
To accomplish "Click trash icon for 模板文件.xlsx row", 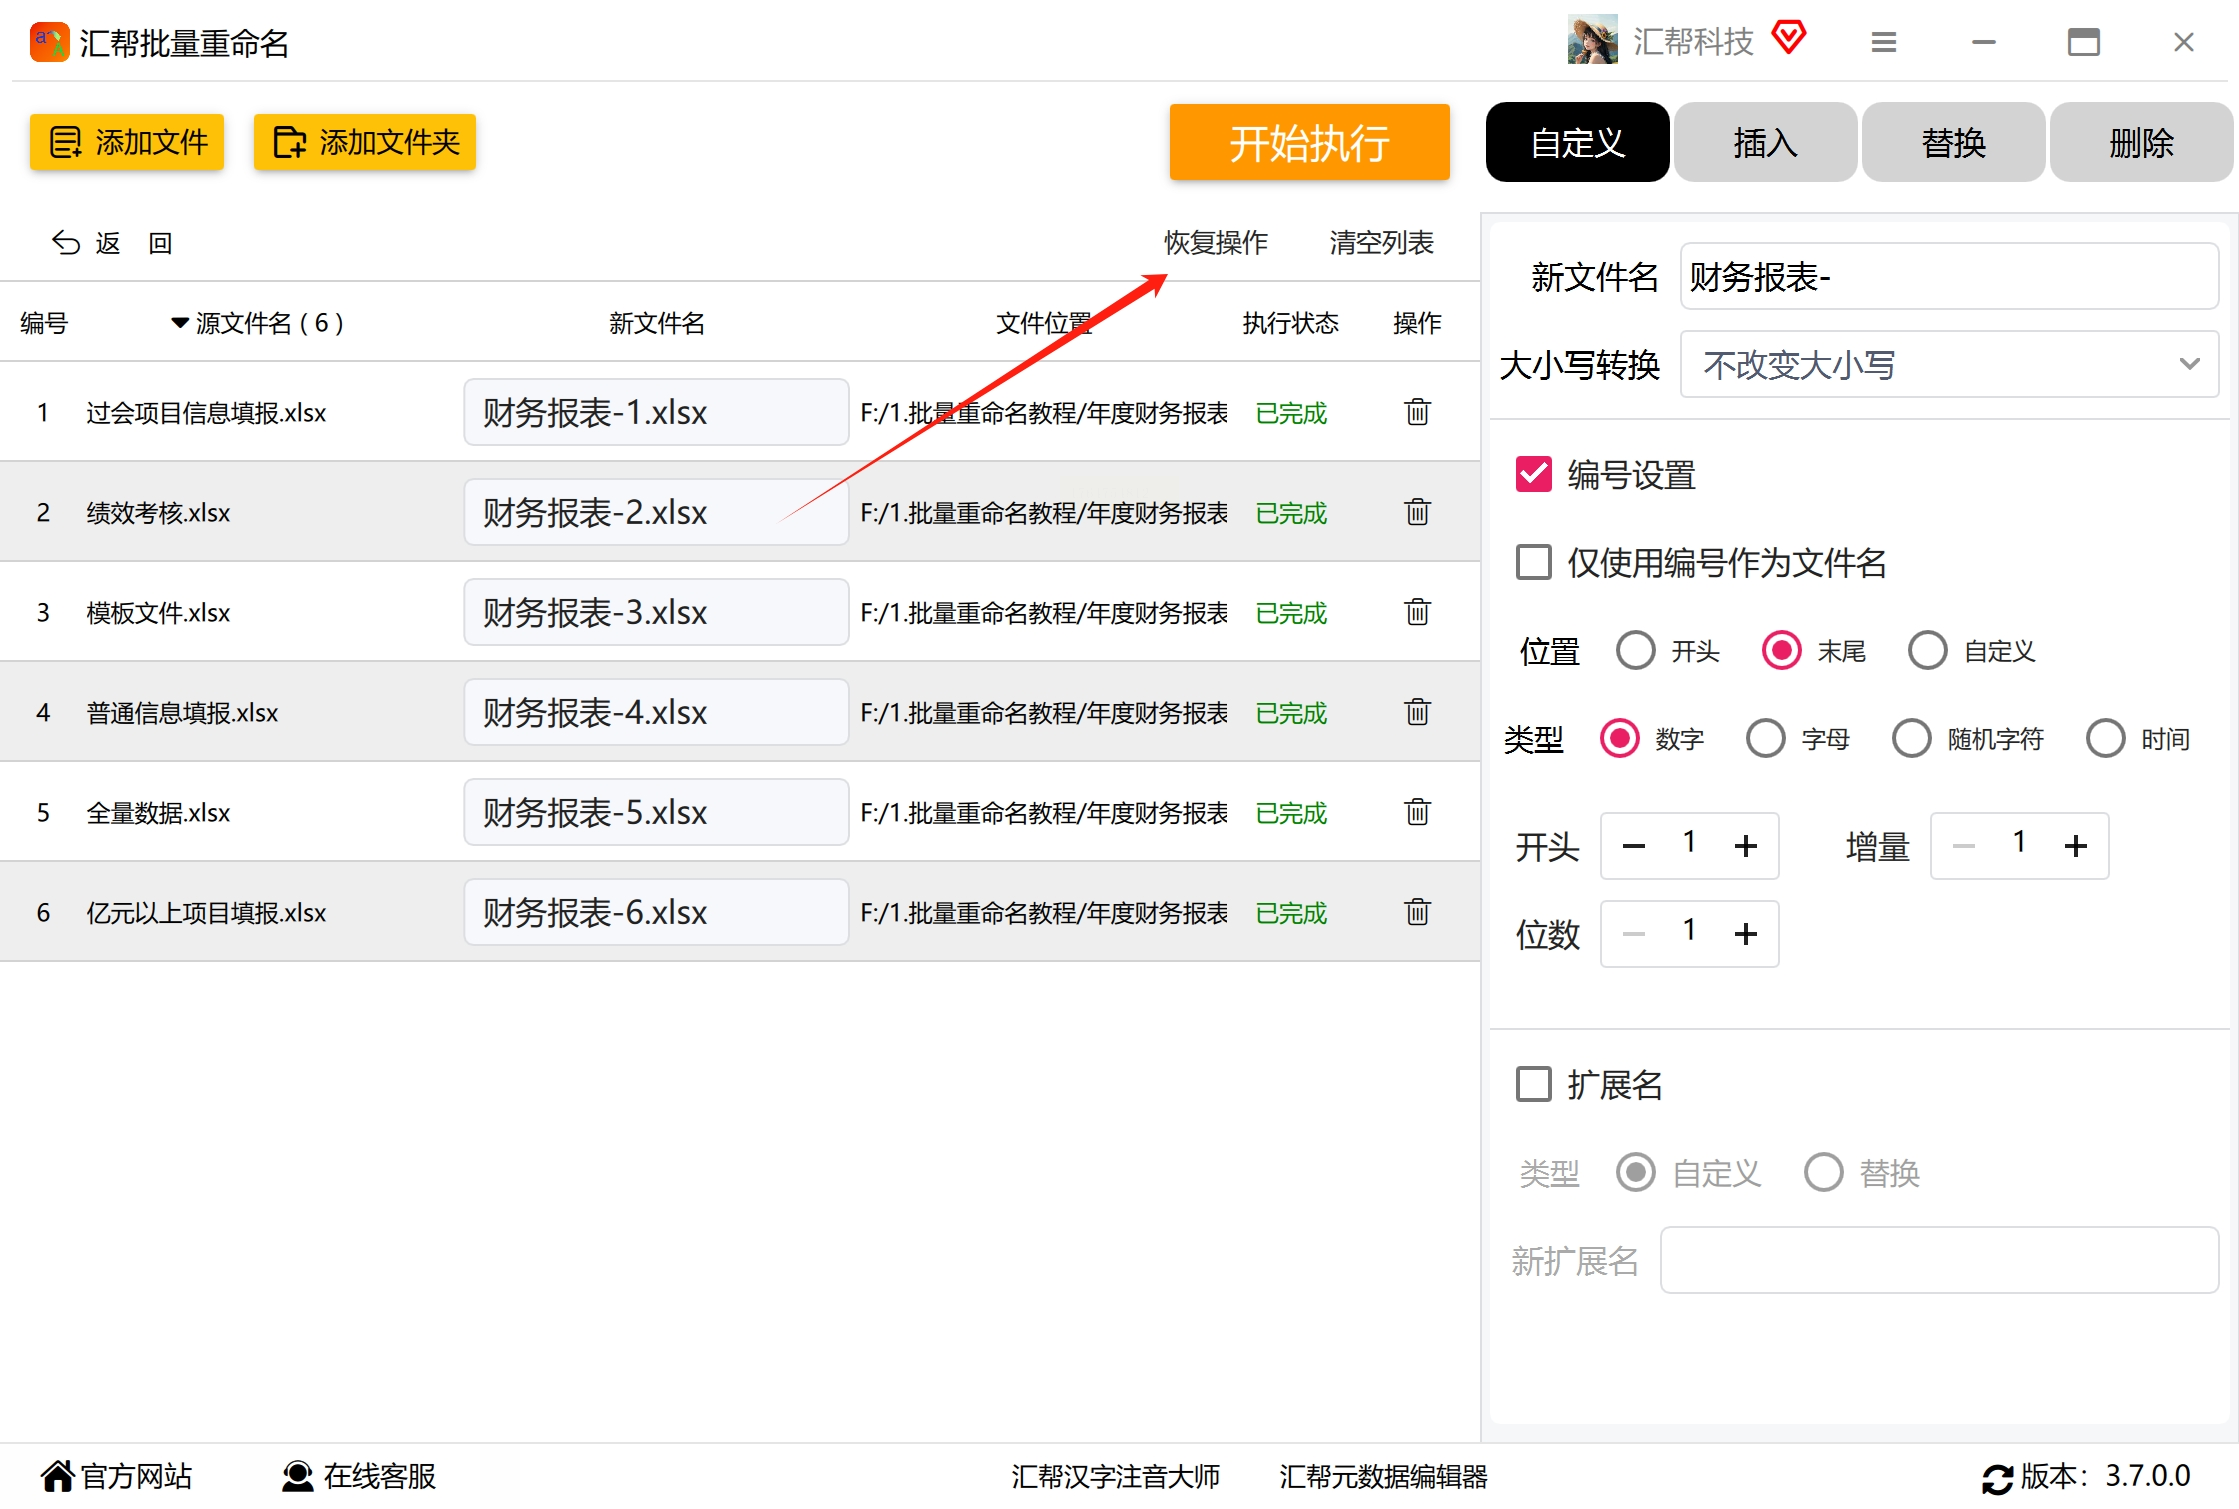I will pos(1417,612).
